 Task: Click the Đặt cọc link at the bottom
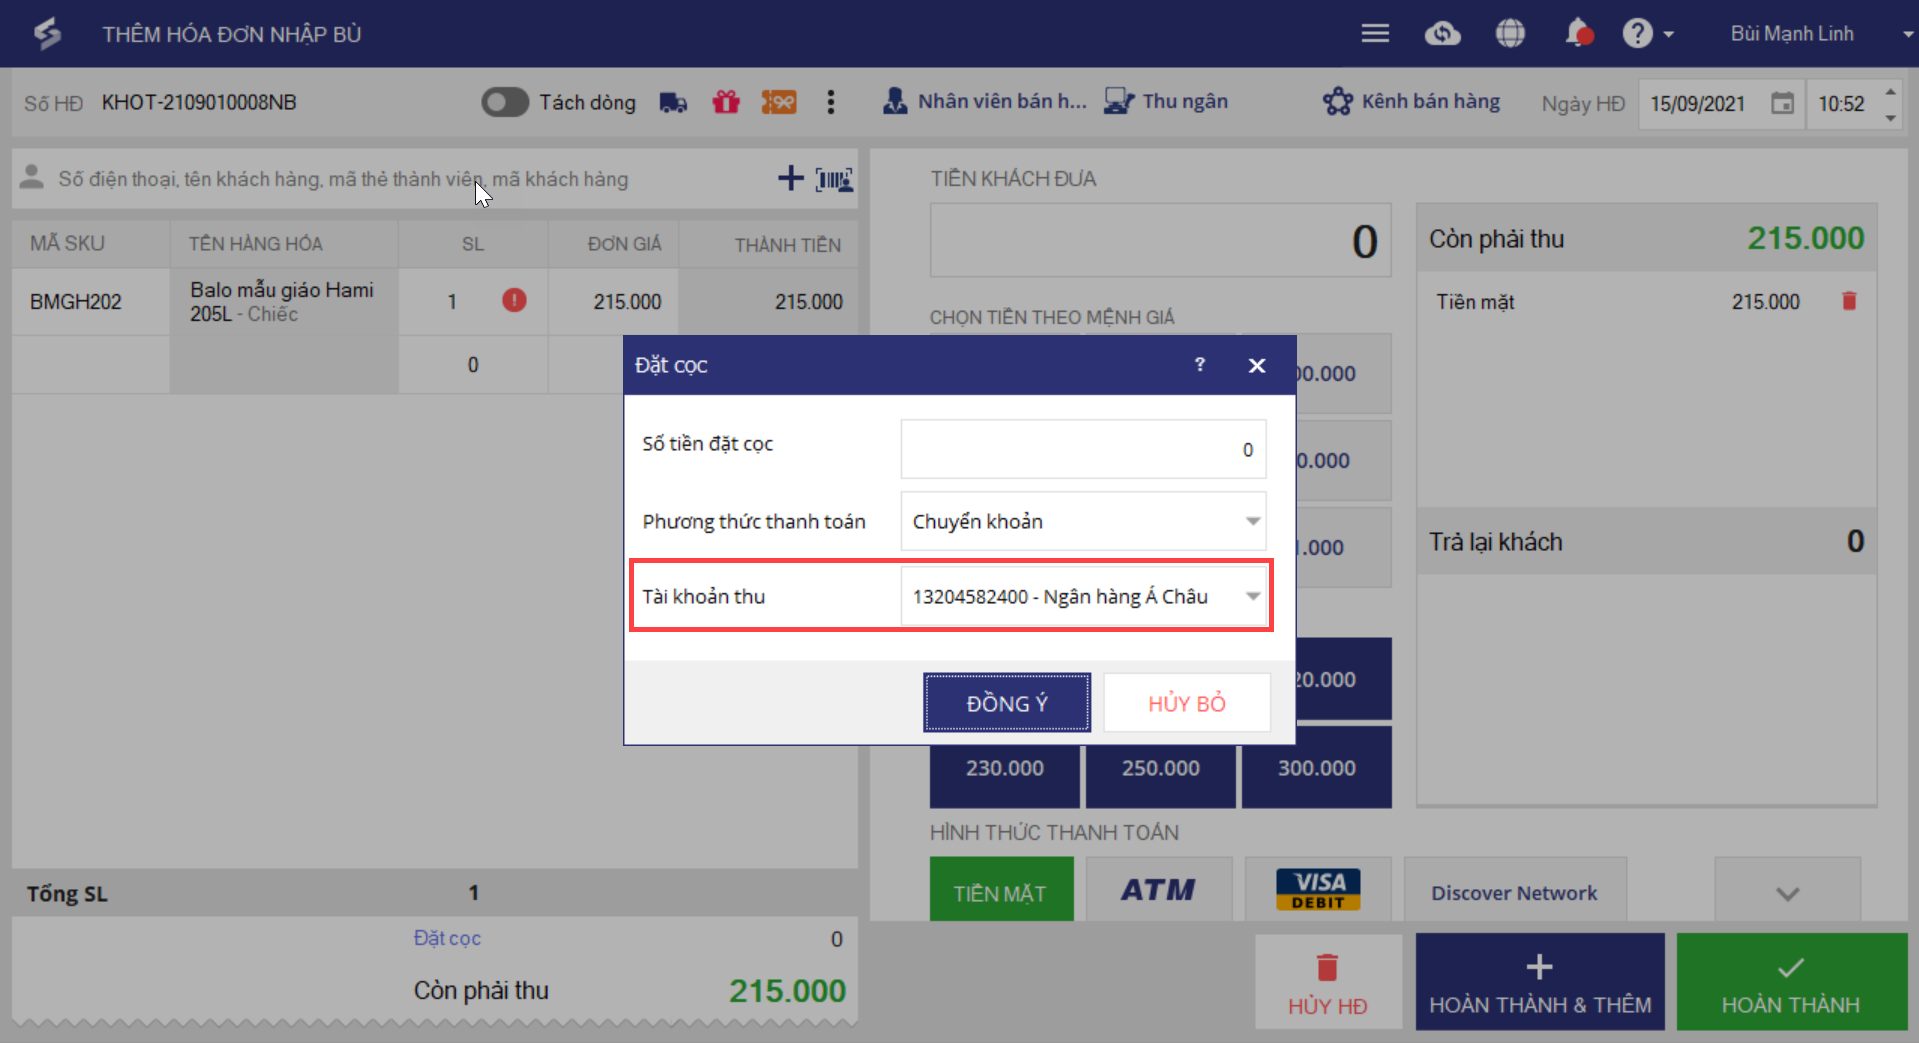447,938
